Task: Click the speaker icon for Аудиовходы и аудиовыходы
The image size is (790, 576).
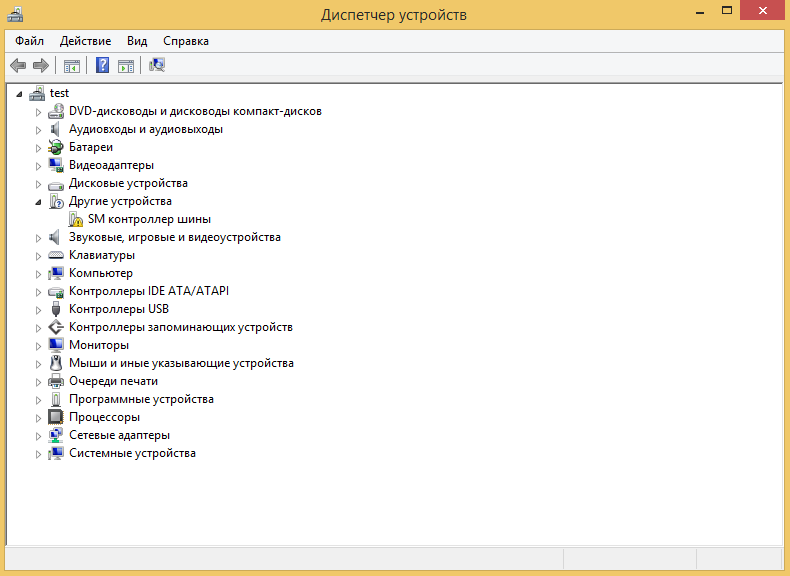Action: tap(55, 130)
